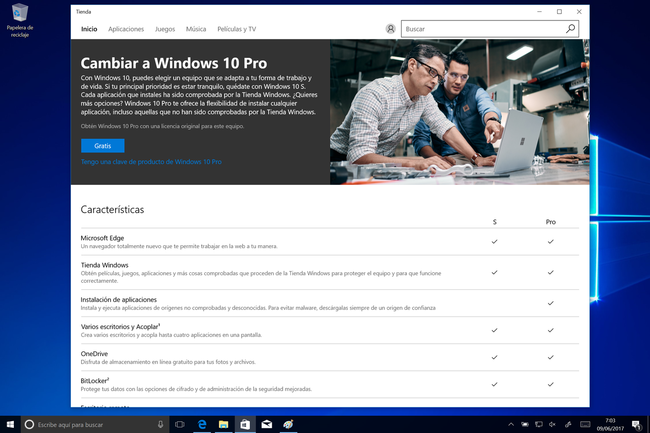The width and height of the screenshot is (650, 433).
Task: Click the taskbar clock and date
Action: point(610,424)
